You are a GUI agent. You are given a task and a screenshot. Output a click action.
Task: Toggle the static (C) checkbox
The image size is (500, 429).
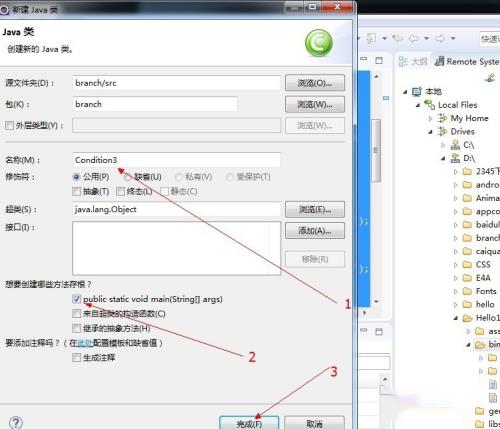[x=164, y=191]
